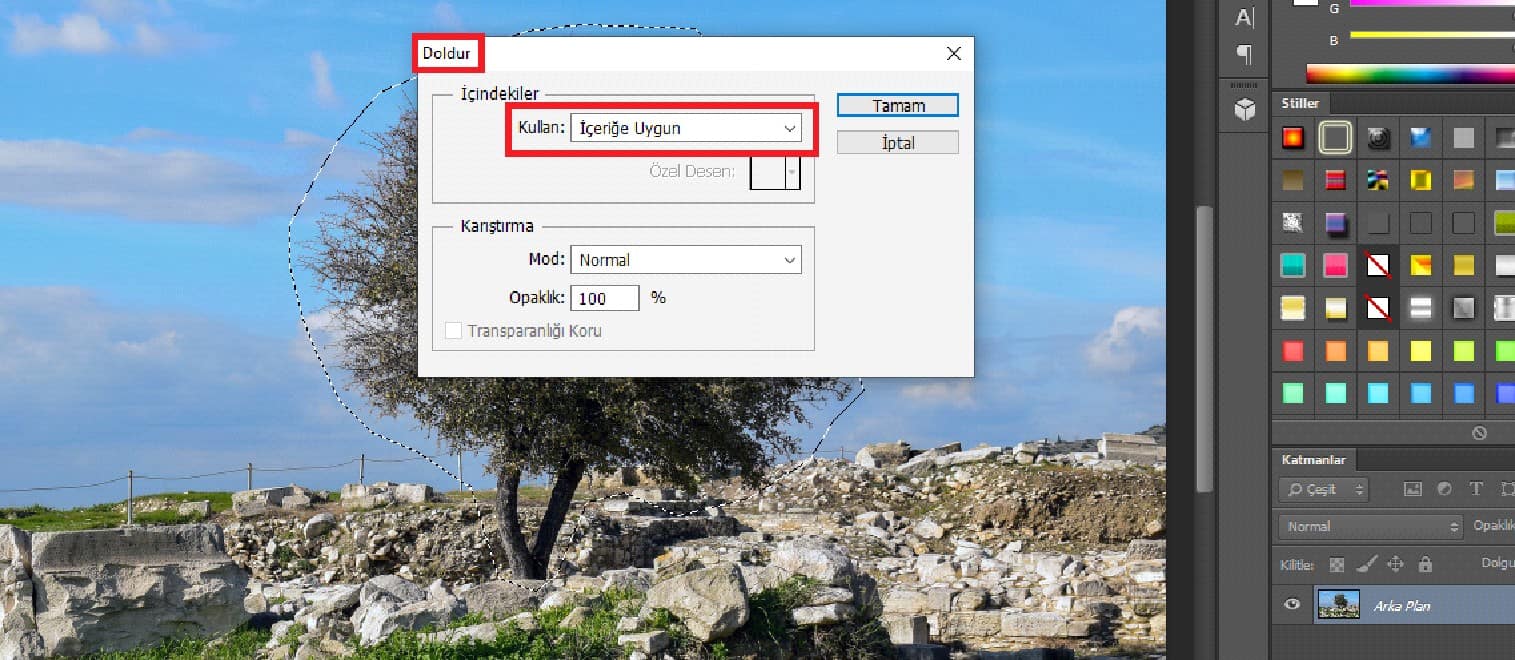
Task: Filter layers for adjustment layers
Action: pos(1443,489)
